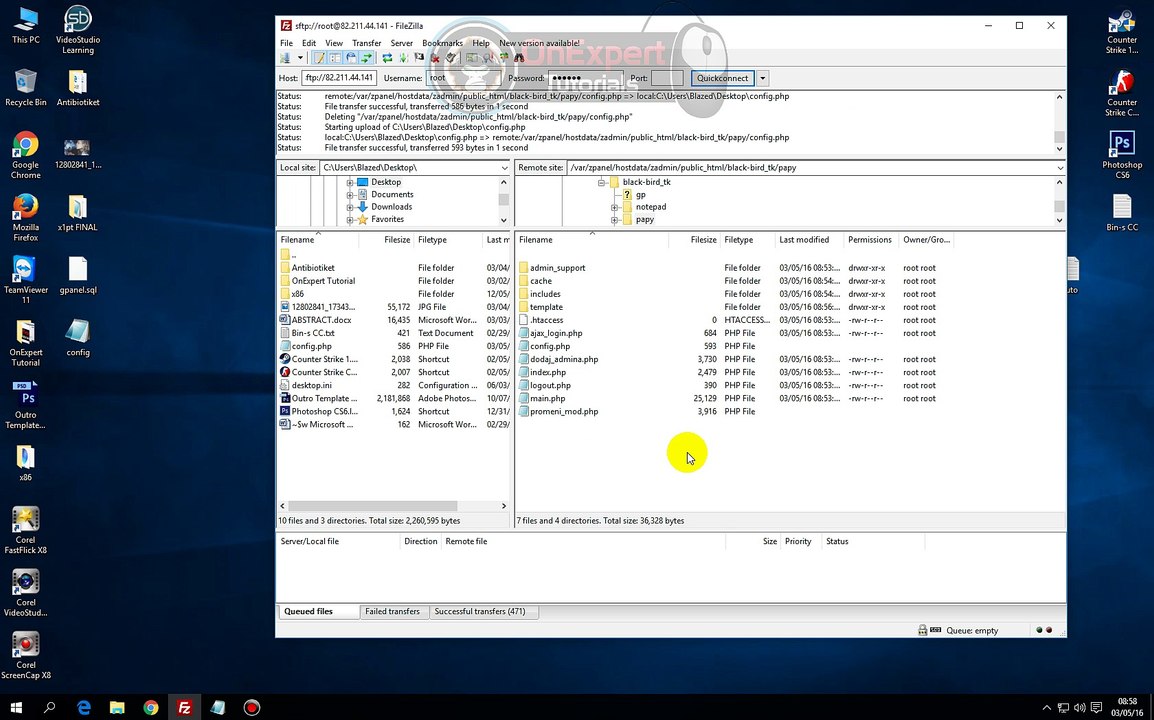Open the Transfer menu
The image size is (1154, 720).
click(x=367, y=43)
